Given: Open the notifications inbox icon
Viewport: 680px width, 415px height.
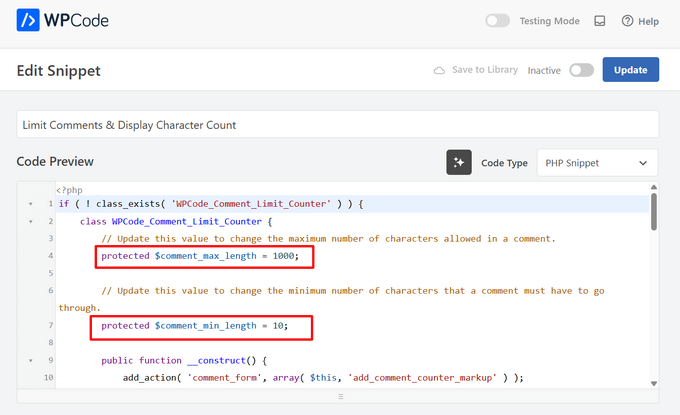Looking at the screenshot, I should 599,21.
